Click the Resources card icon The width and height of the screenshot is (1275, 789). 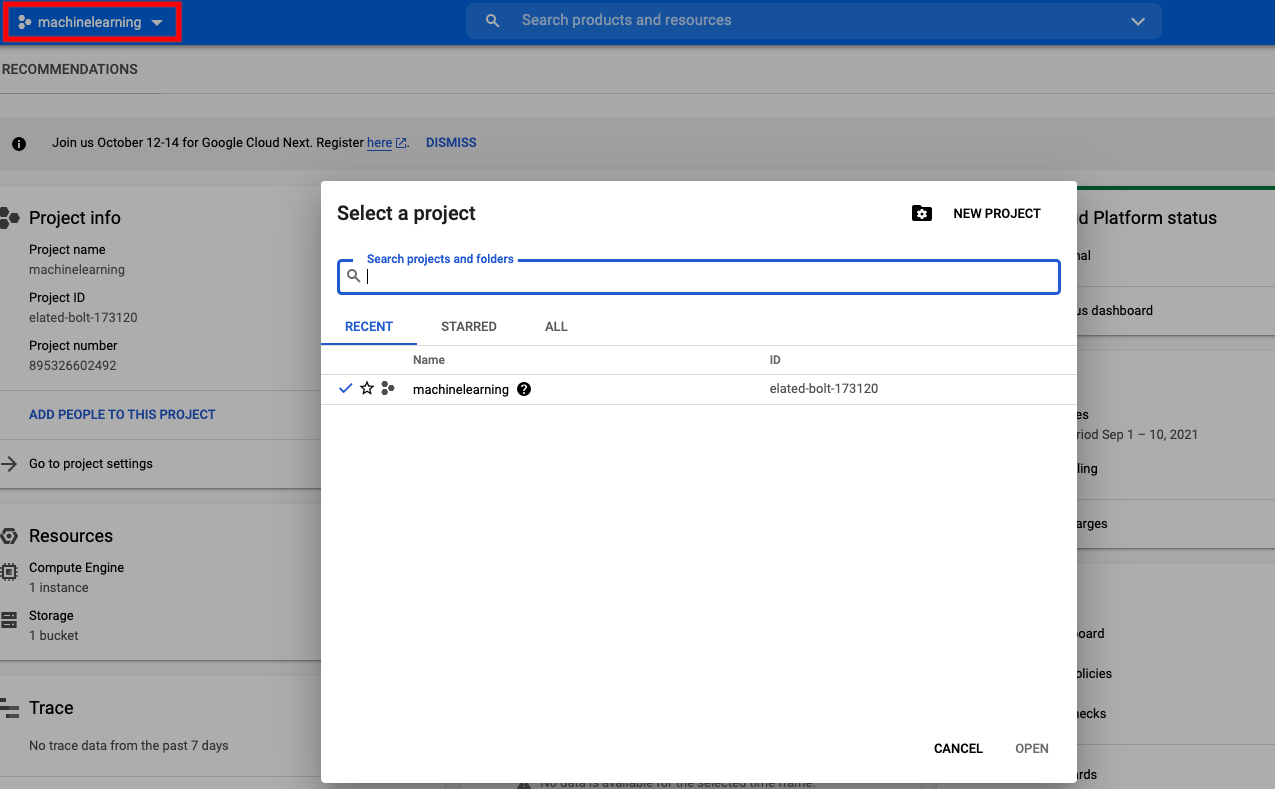pyautogui.click(x=9, y=535)
